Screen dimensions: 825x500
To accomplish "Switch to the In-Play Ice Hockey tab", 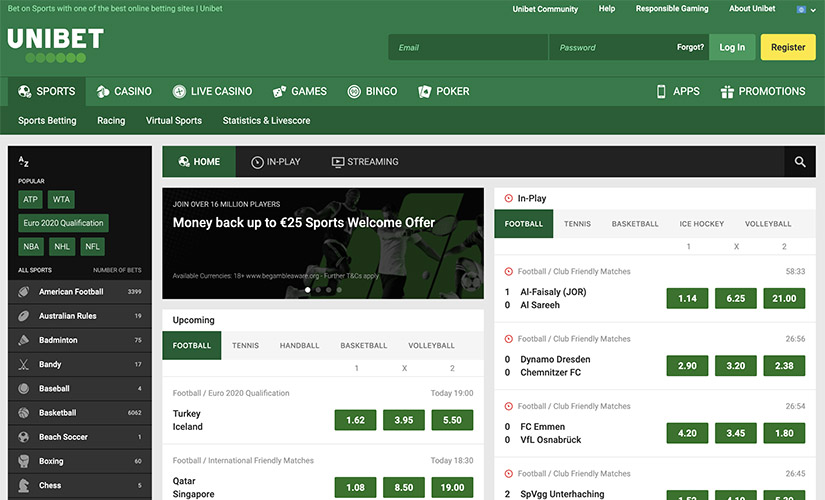I will [x=701, y=224].
